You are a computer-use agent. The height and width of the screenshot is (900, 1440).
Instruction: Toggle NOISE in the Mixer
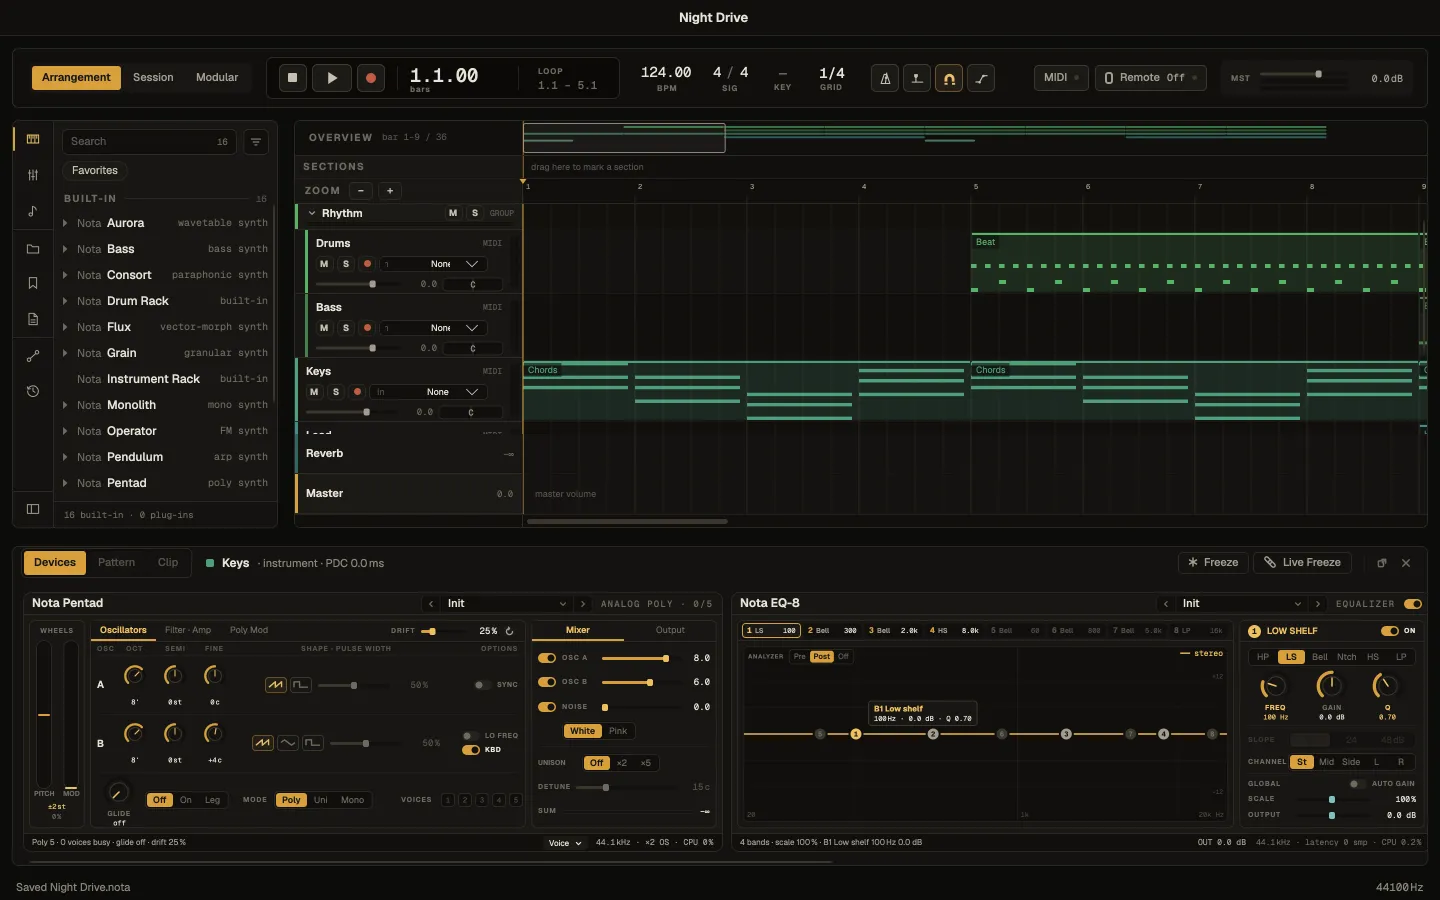[x=547, y=707]
